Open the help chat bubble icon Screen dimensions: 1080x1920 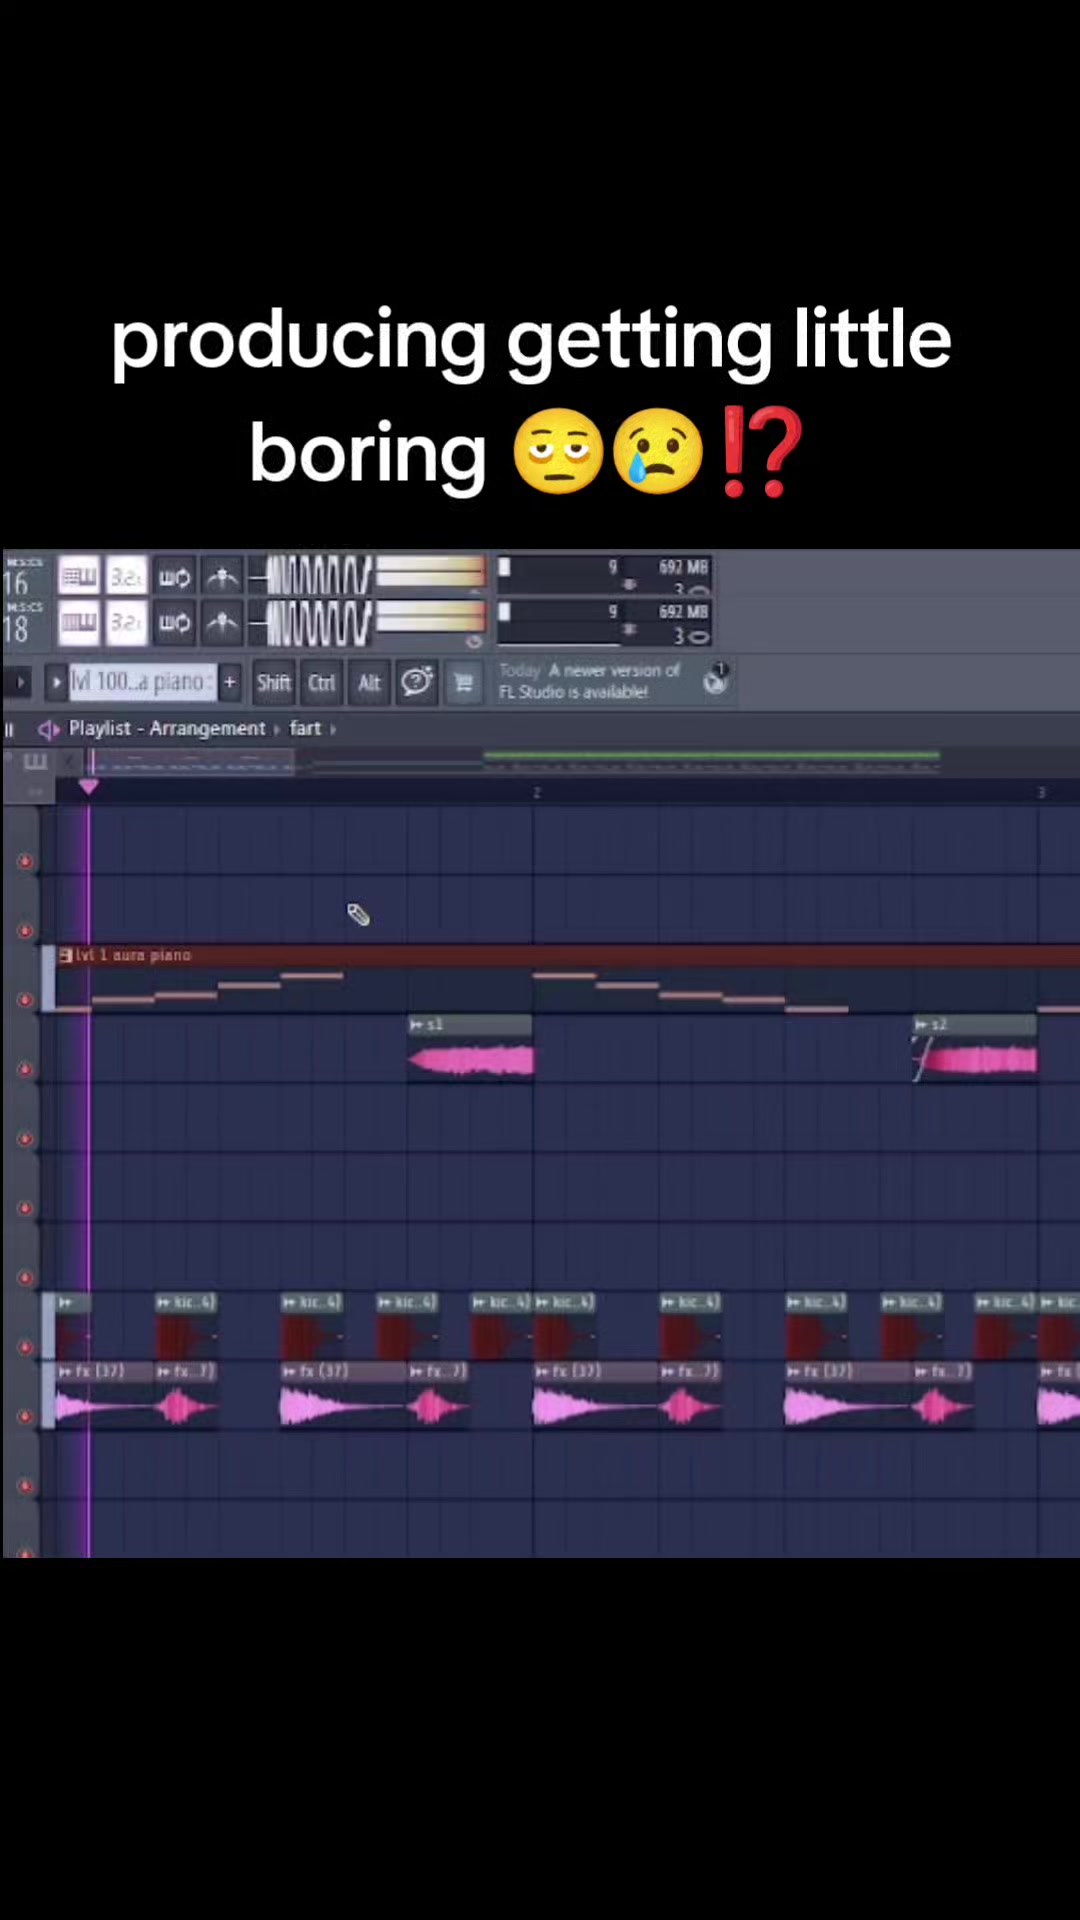pos(416,682)
